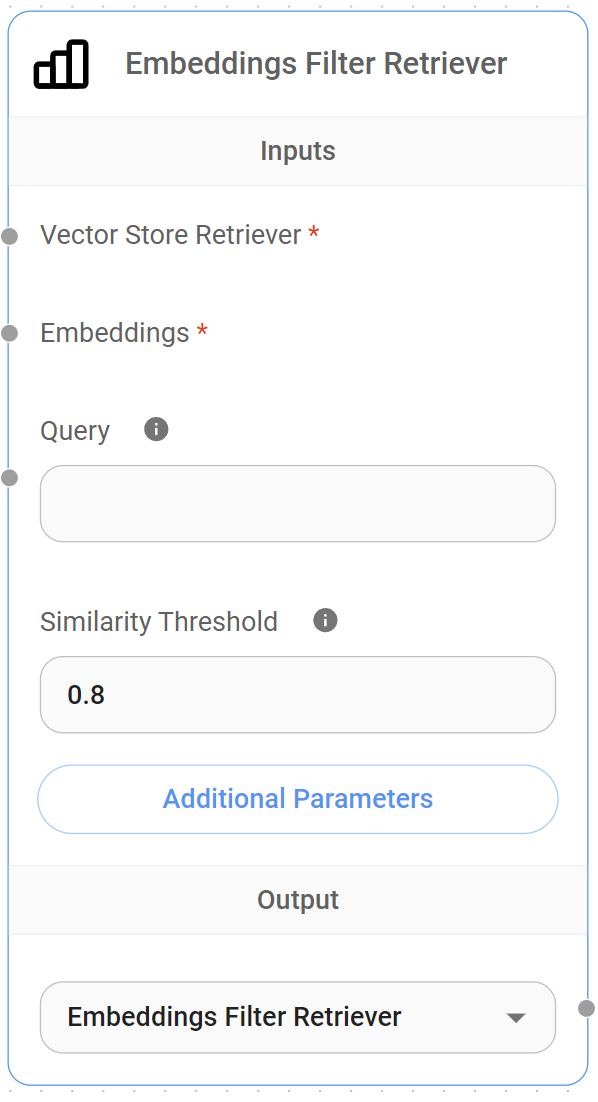Open the Query info tooltip icon
This screenshot has height=1102, width=598.
point(156,429)
